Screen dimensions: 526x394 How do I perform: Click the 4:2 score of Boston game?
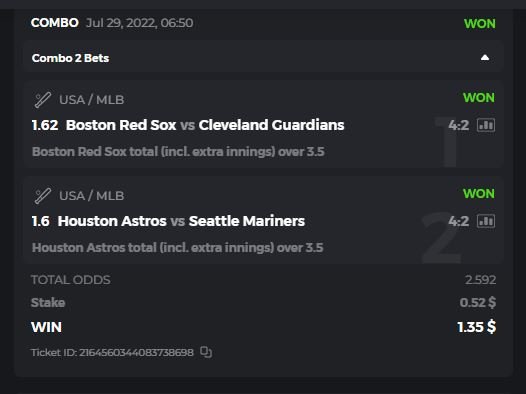coord(459,125)
